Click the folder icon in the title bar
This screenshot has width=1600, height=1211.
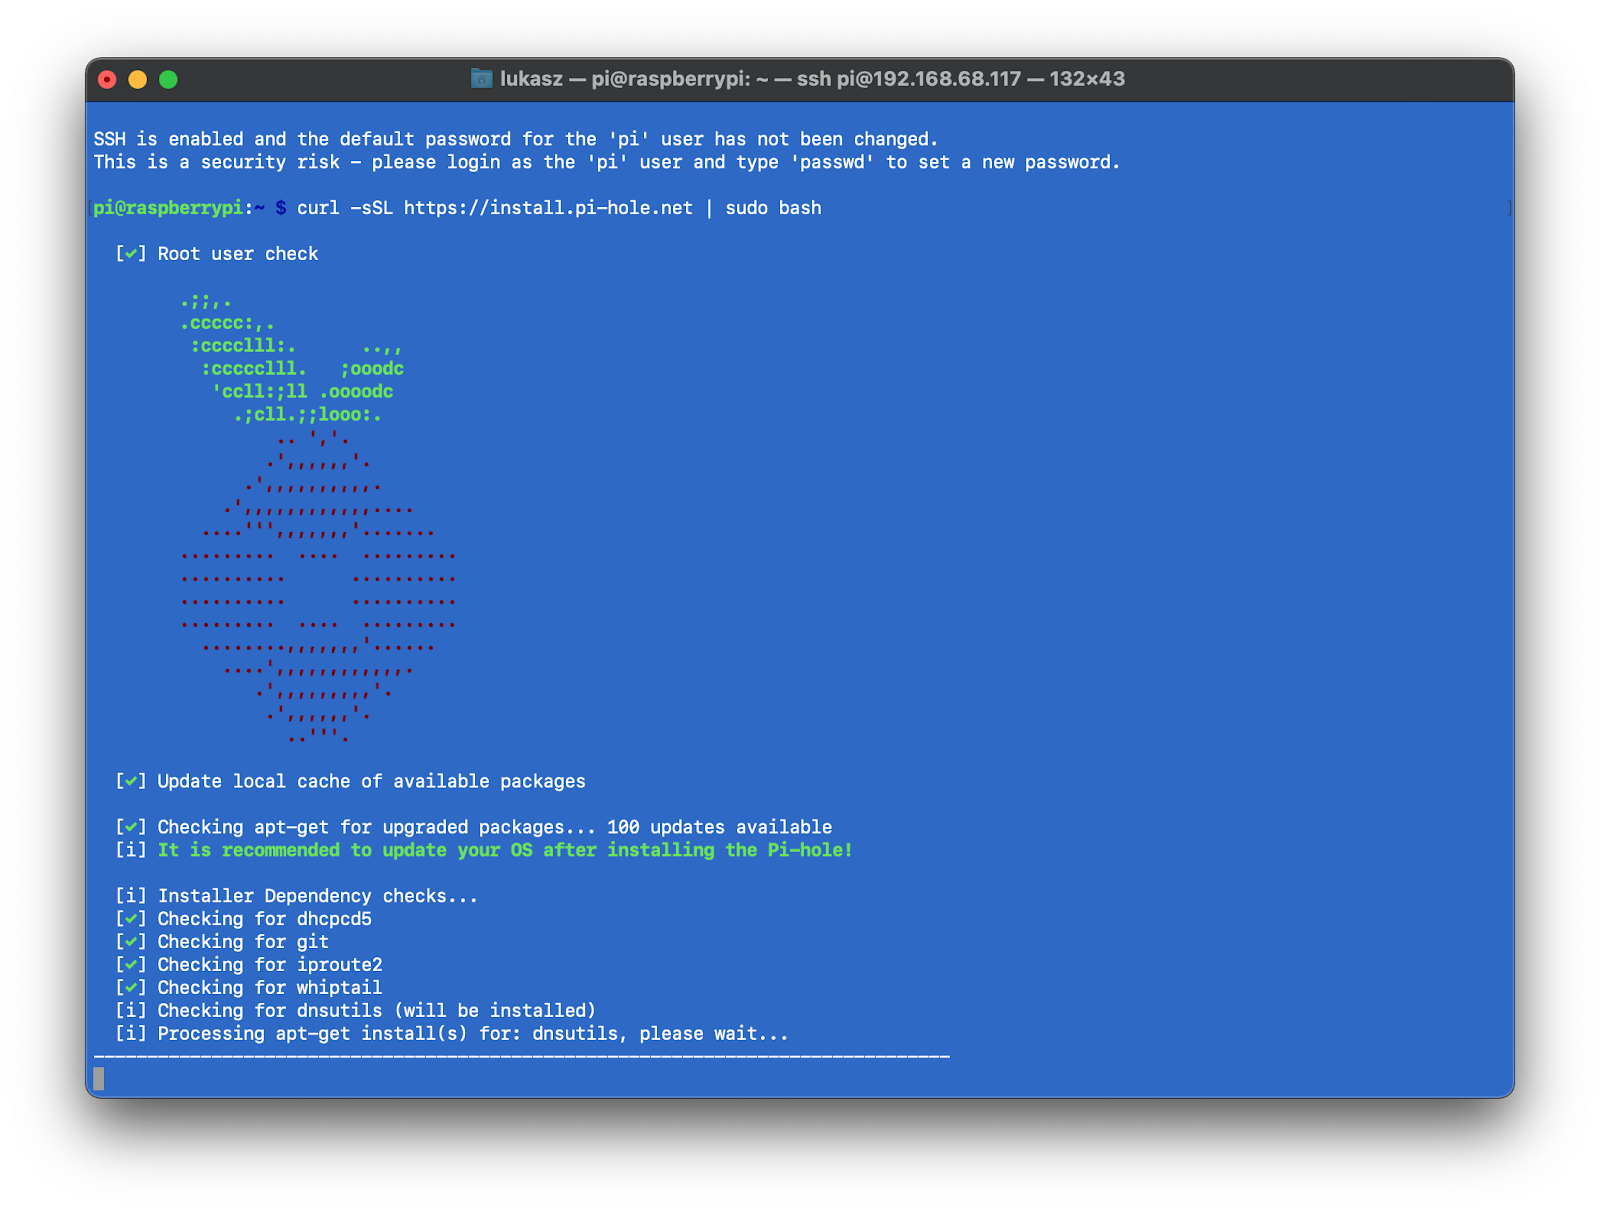point(481,78)
